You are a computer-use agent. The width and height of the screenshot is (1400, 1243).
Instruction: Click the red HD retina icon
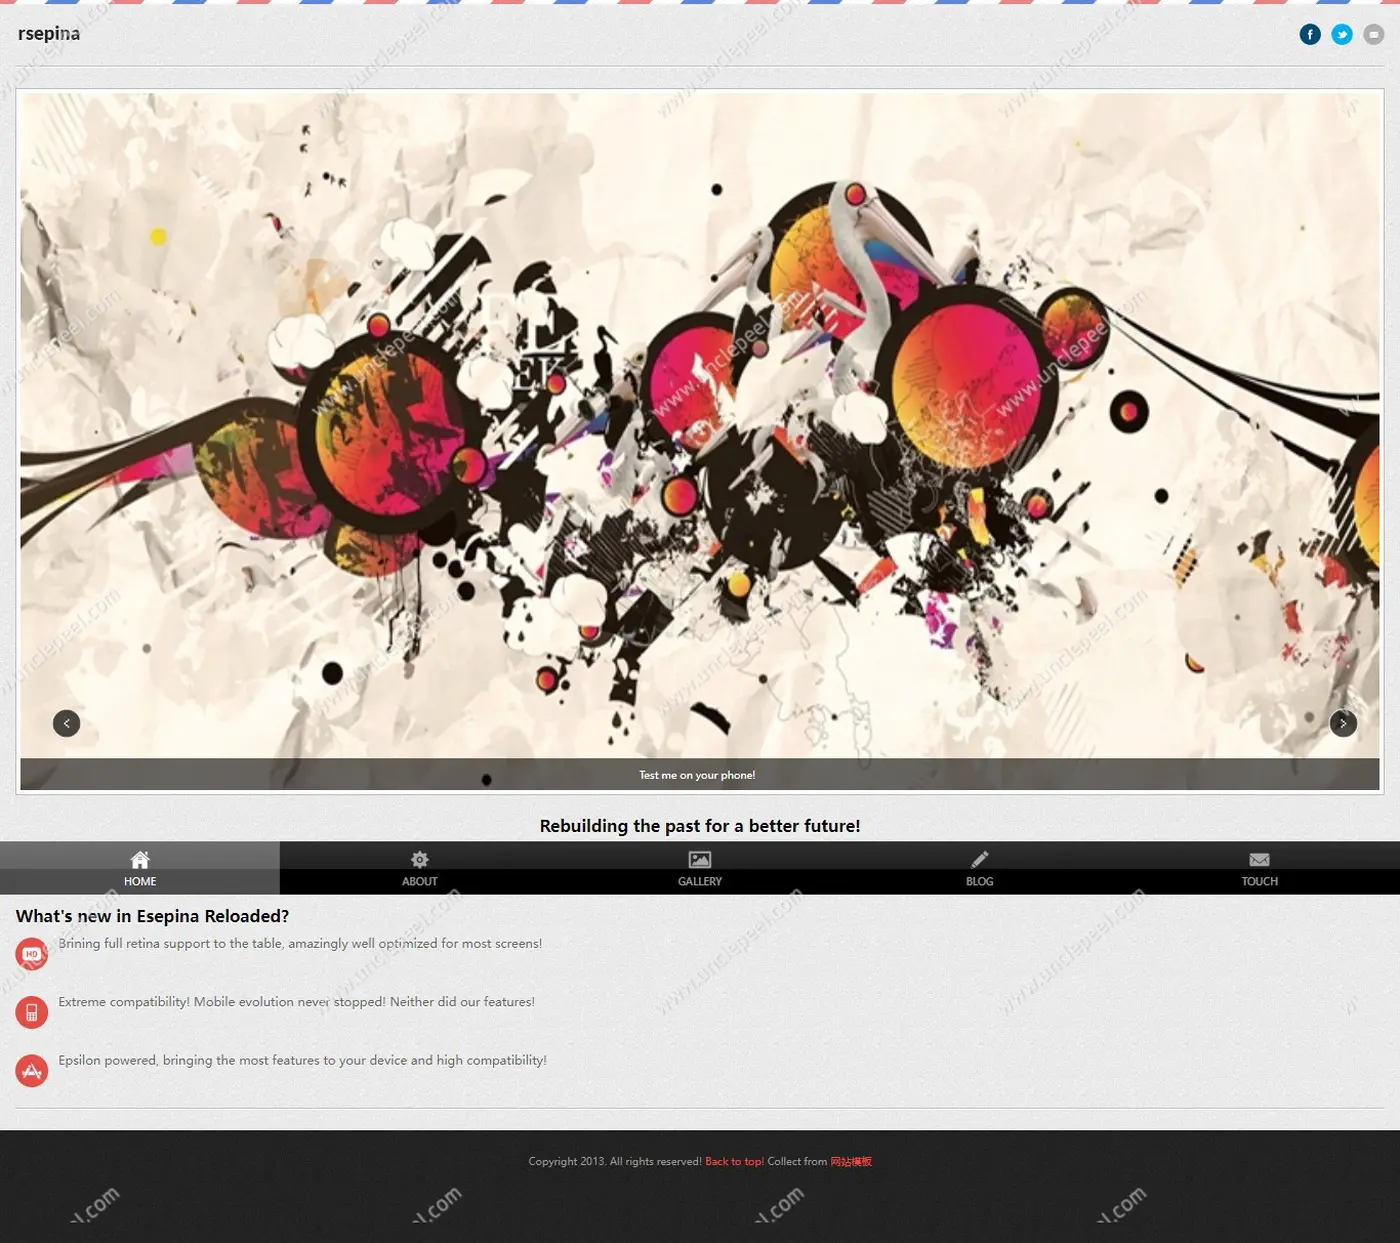pyautogui.click(x=32, y=954)
